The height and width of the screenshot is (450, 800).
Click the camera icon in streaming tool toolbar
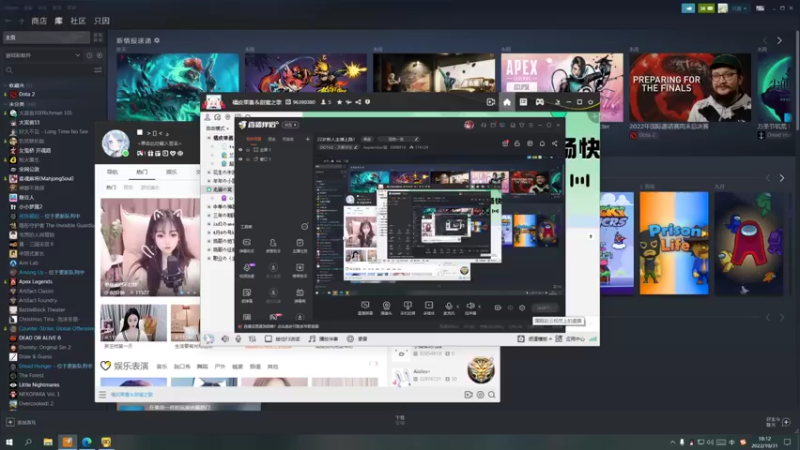click(386, 305)
